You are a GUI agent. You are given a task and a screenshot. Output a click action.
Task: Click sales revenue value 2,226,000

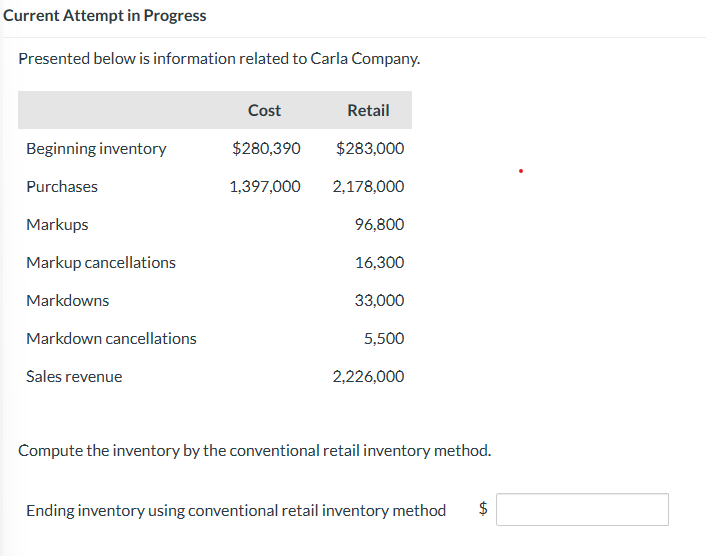pyautogui.click(x=368, y=376)
